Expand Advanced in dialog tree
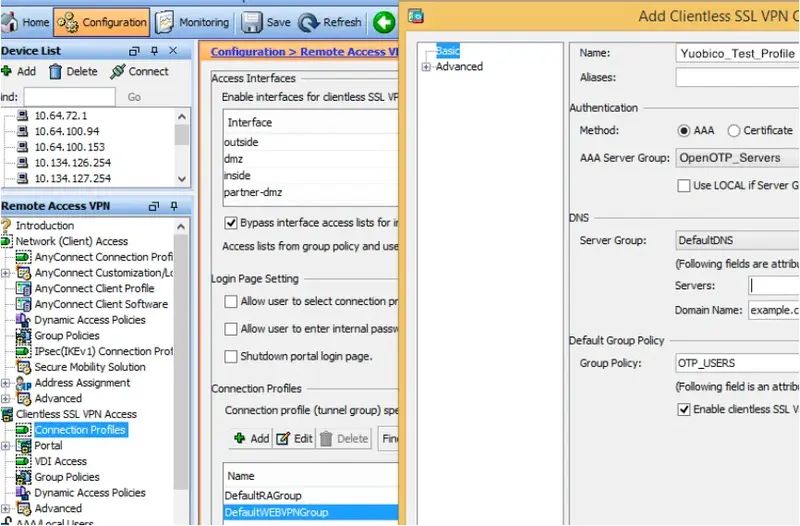 click(x=426, y=67)
